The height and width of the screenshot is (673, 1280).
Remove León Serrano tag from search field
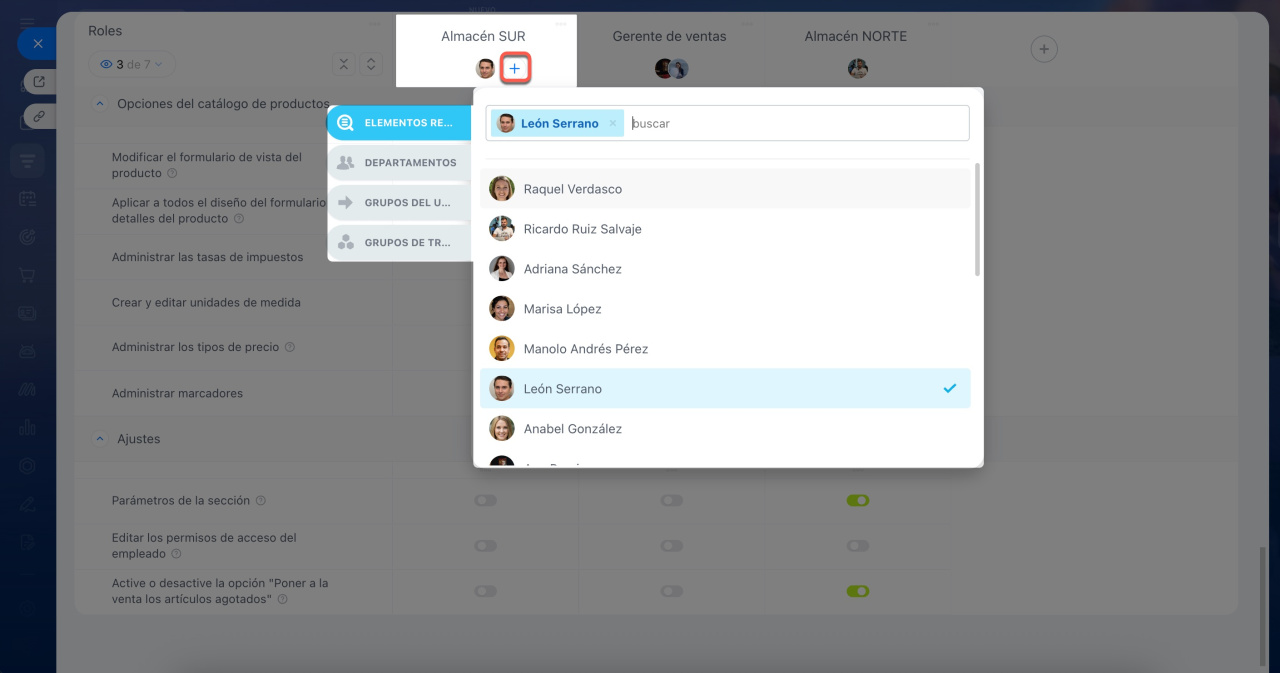(613, 124)
